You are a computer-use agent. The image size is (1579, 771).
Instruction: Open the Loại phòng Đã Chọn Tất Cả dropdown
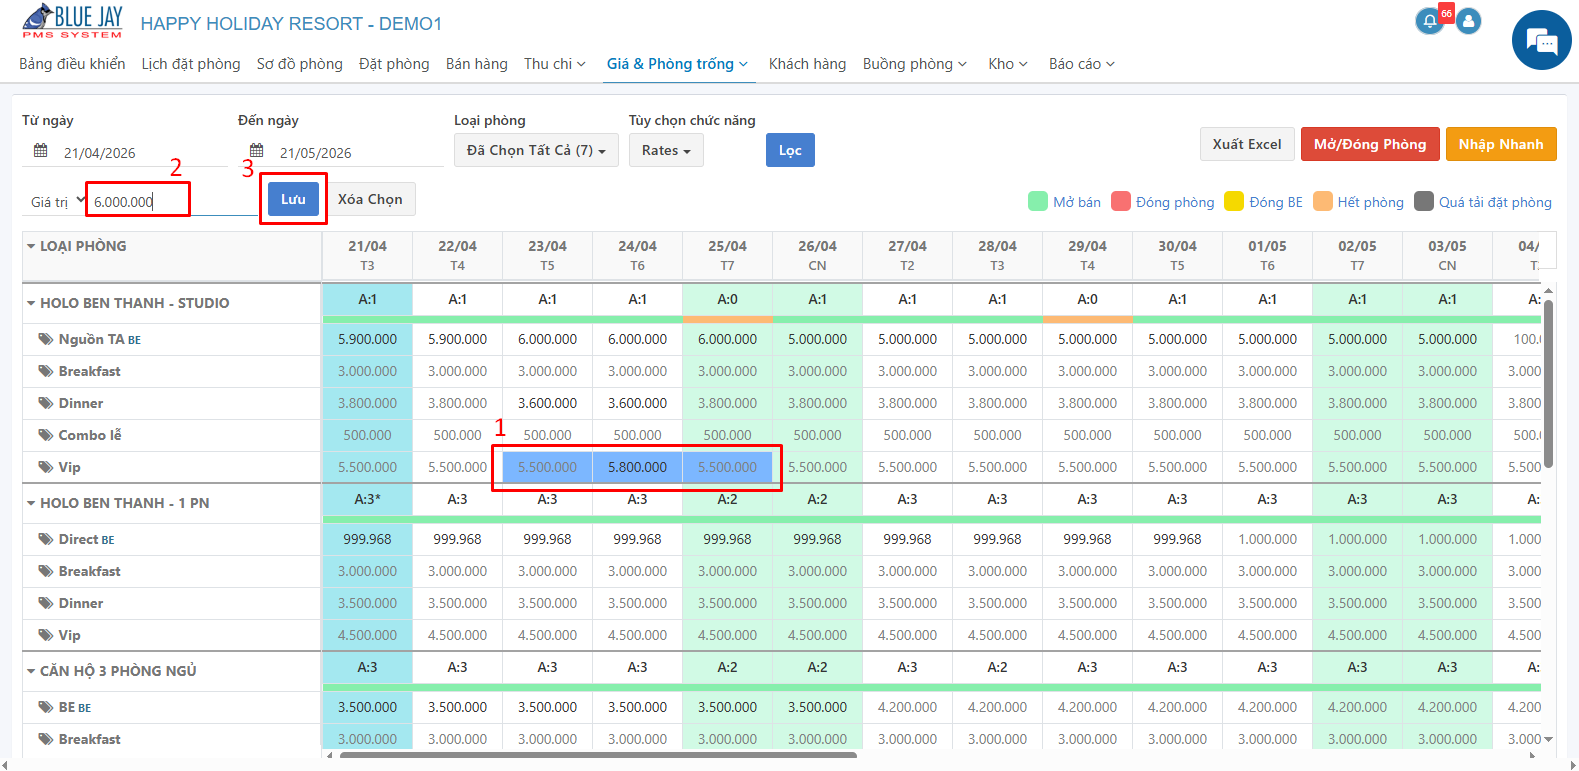[536, 150]
